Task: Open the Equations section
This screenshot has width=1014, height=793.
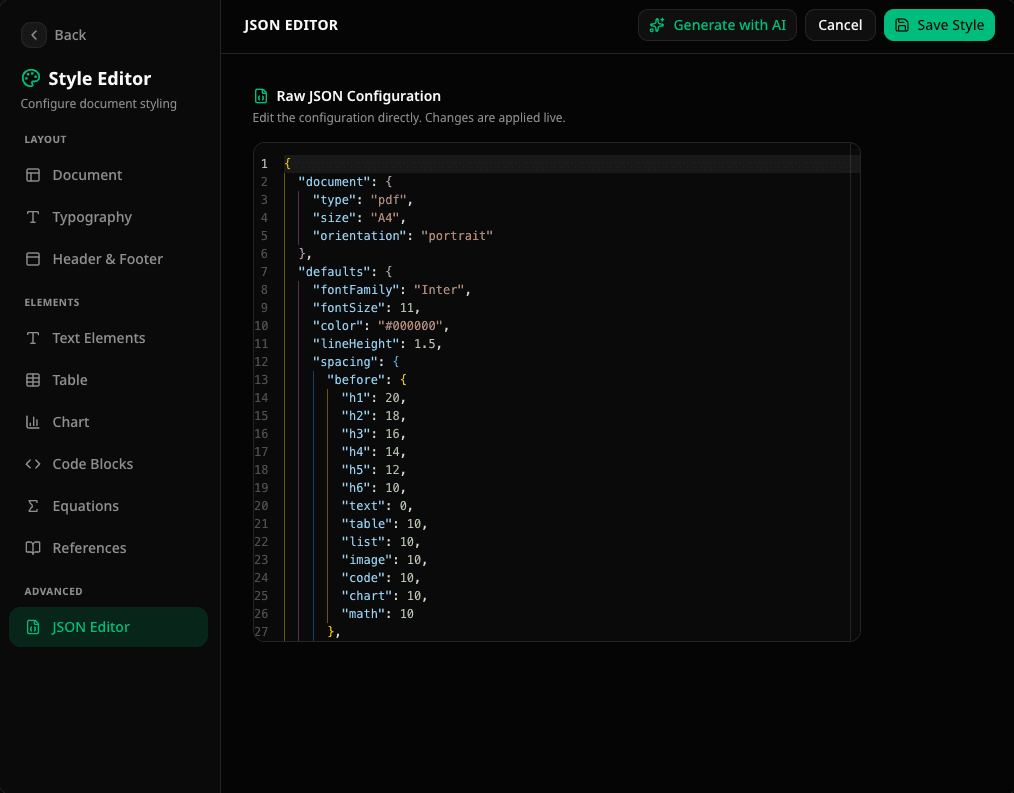Action: (x=109, y=506)
